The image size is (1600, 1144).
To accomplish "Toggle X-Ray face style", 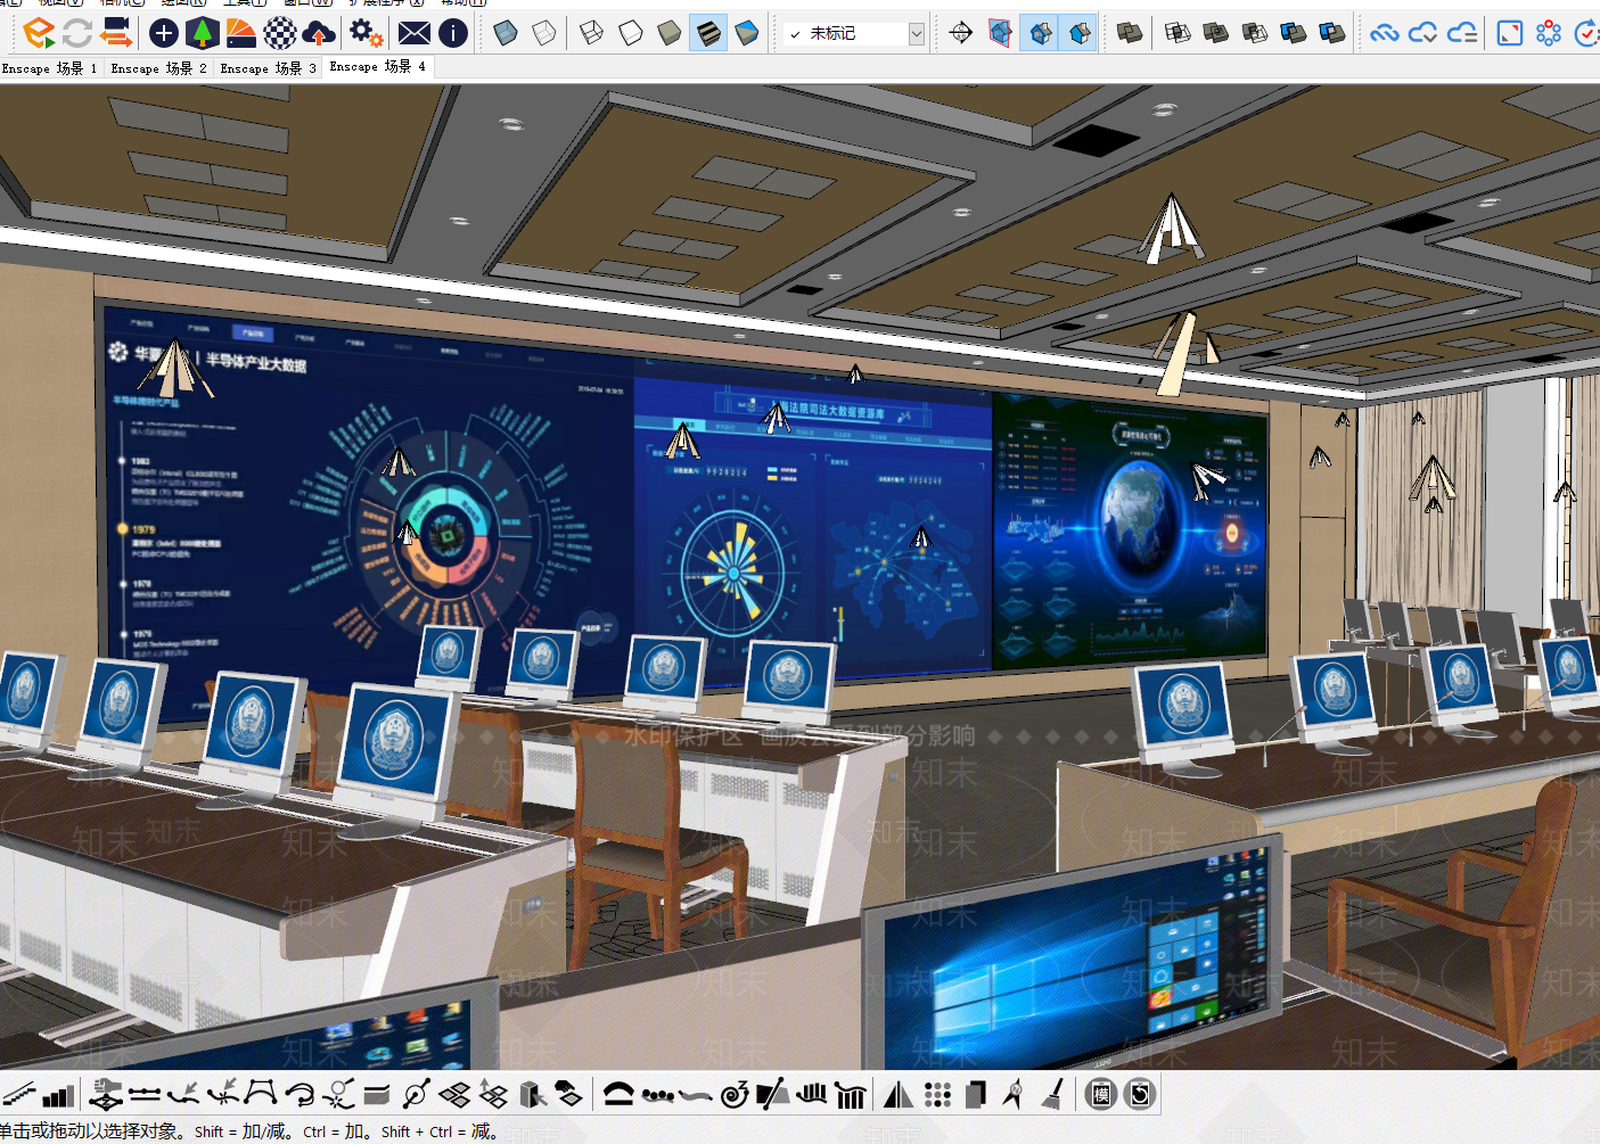I will (506, 34).
